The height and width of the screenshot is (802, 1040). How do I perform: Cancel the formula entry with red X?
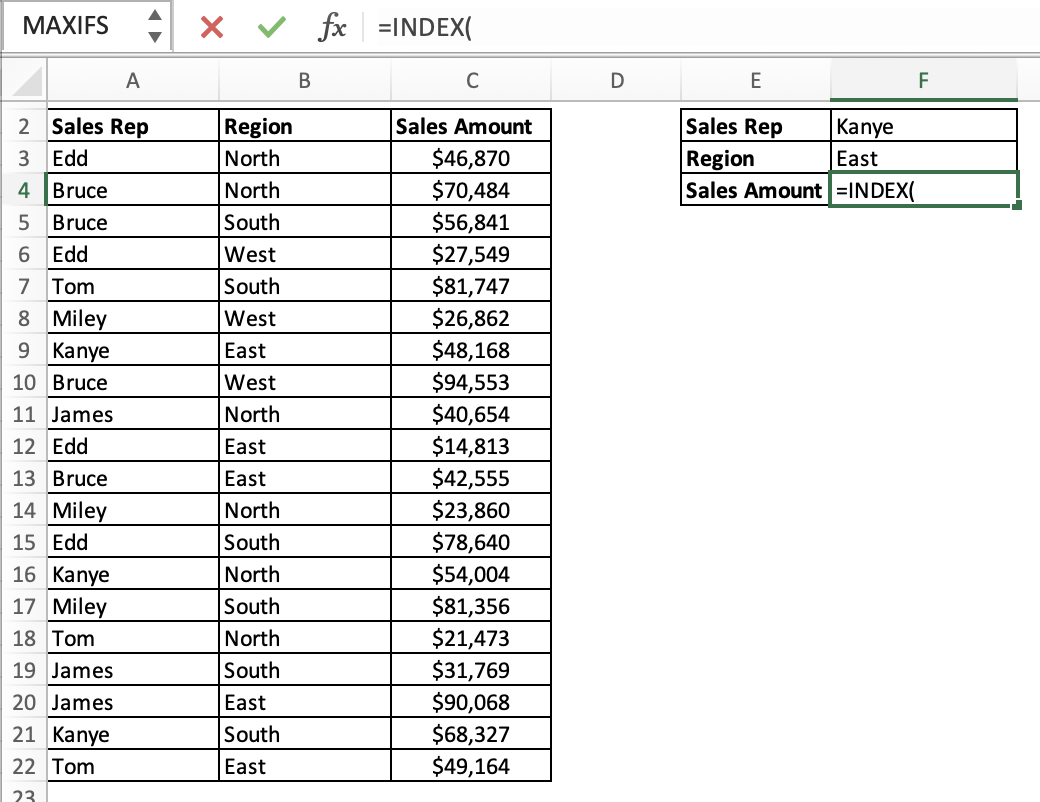click(x=212, y=27)
